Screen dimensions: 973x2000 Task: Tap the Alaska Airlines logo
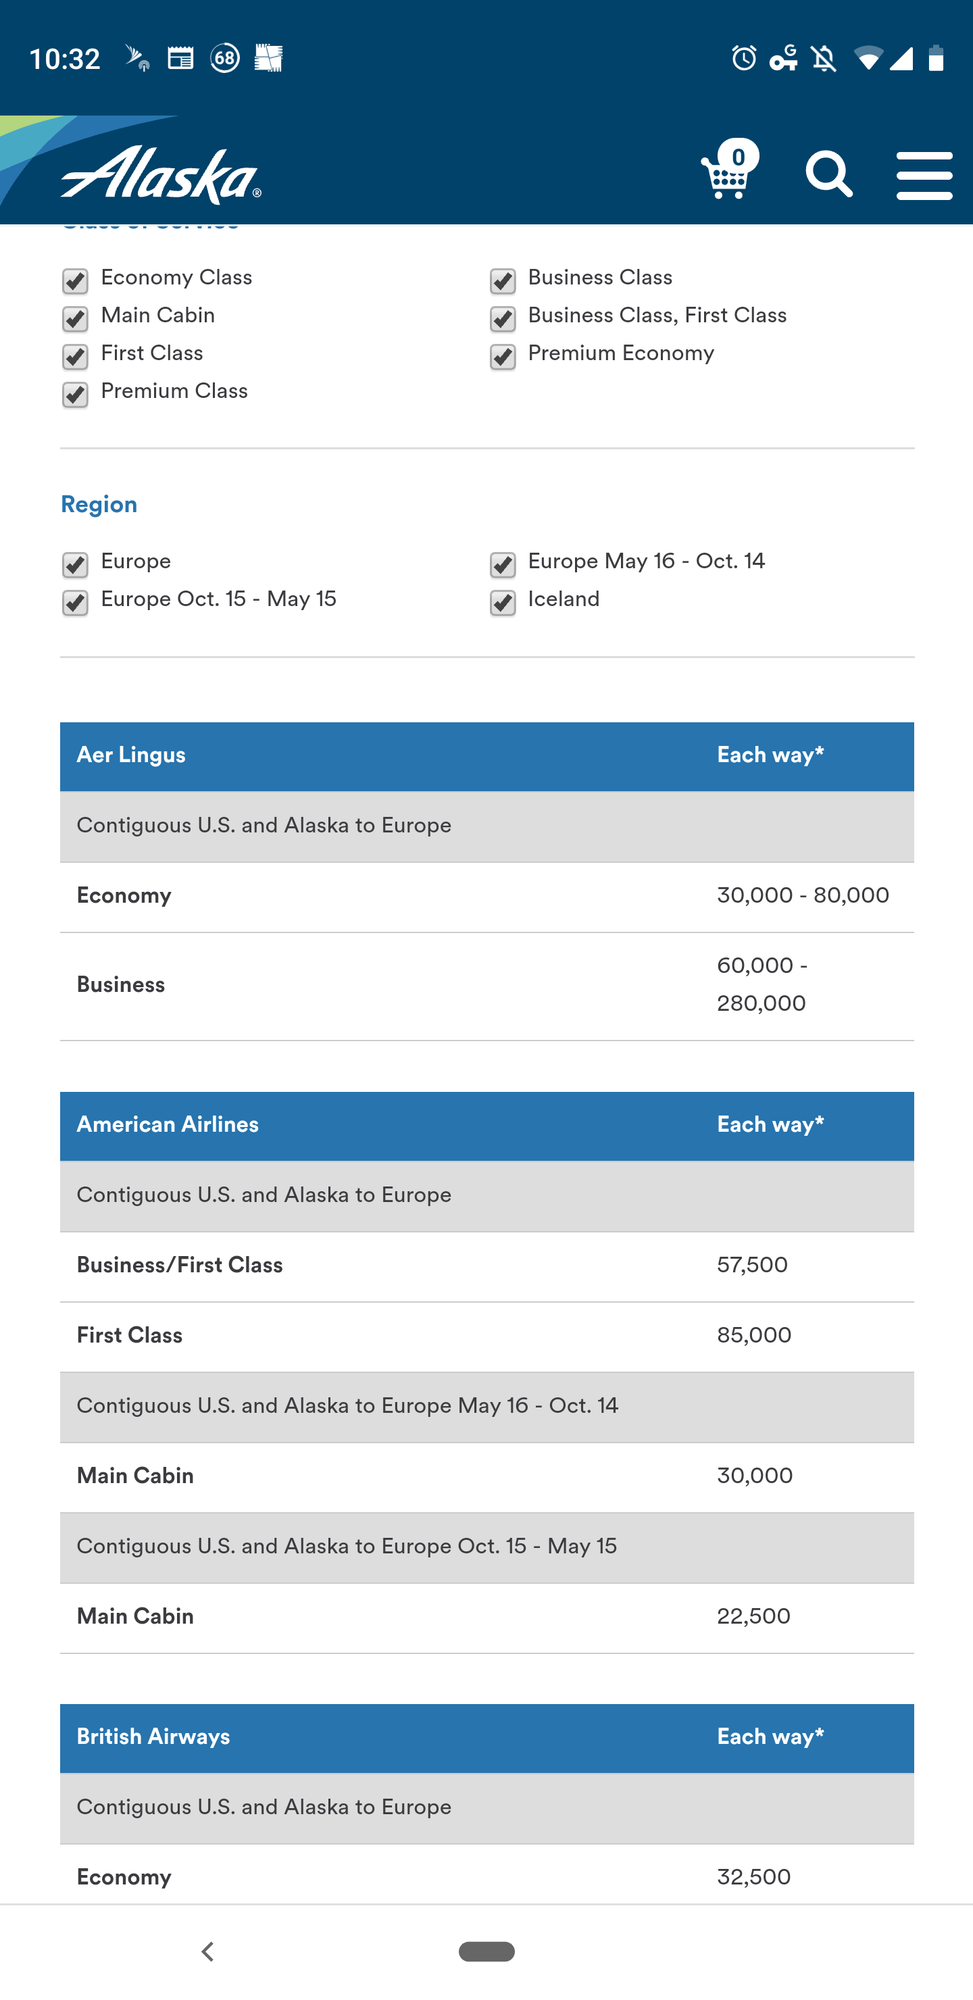coord(160,175)
